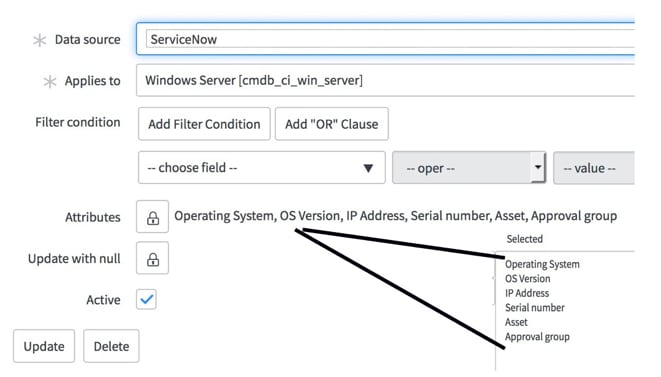Image resolution: width=661 pixels, height=377 pixels.
Task: Click the Applies to label
Action: click(92, 81)
